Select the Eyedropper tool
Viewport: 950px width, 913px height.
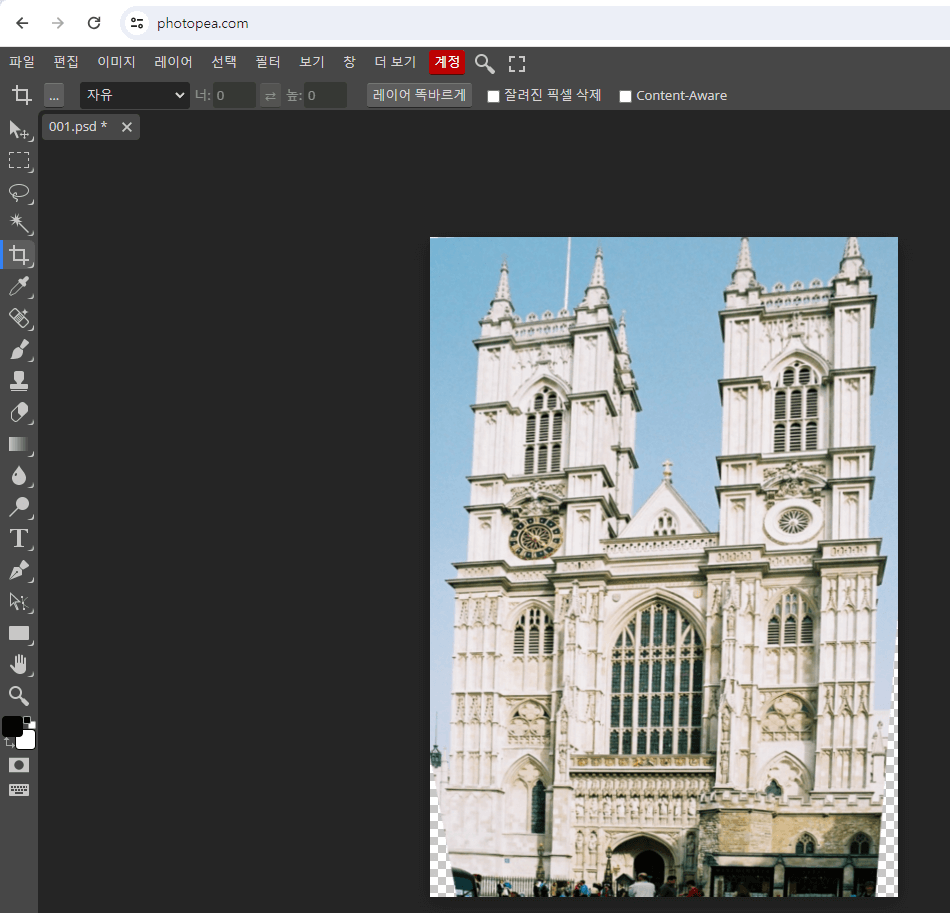point(19,287)
